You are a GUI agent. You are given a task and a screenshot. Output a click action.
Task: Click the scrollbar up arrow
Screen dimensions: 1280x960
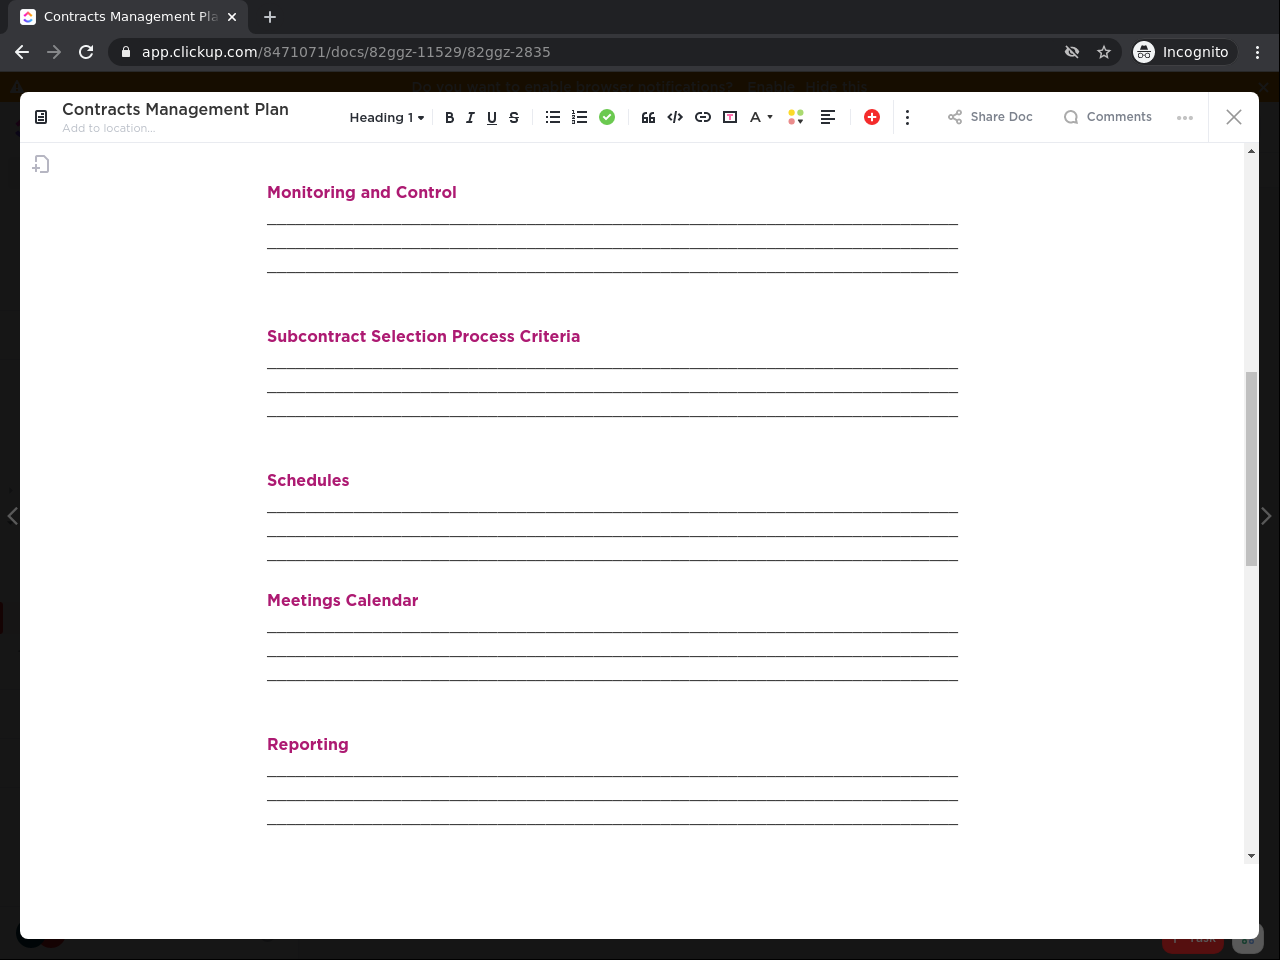click(x=1251, y=152)
